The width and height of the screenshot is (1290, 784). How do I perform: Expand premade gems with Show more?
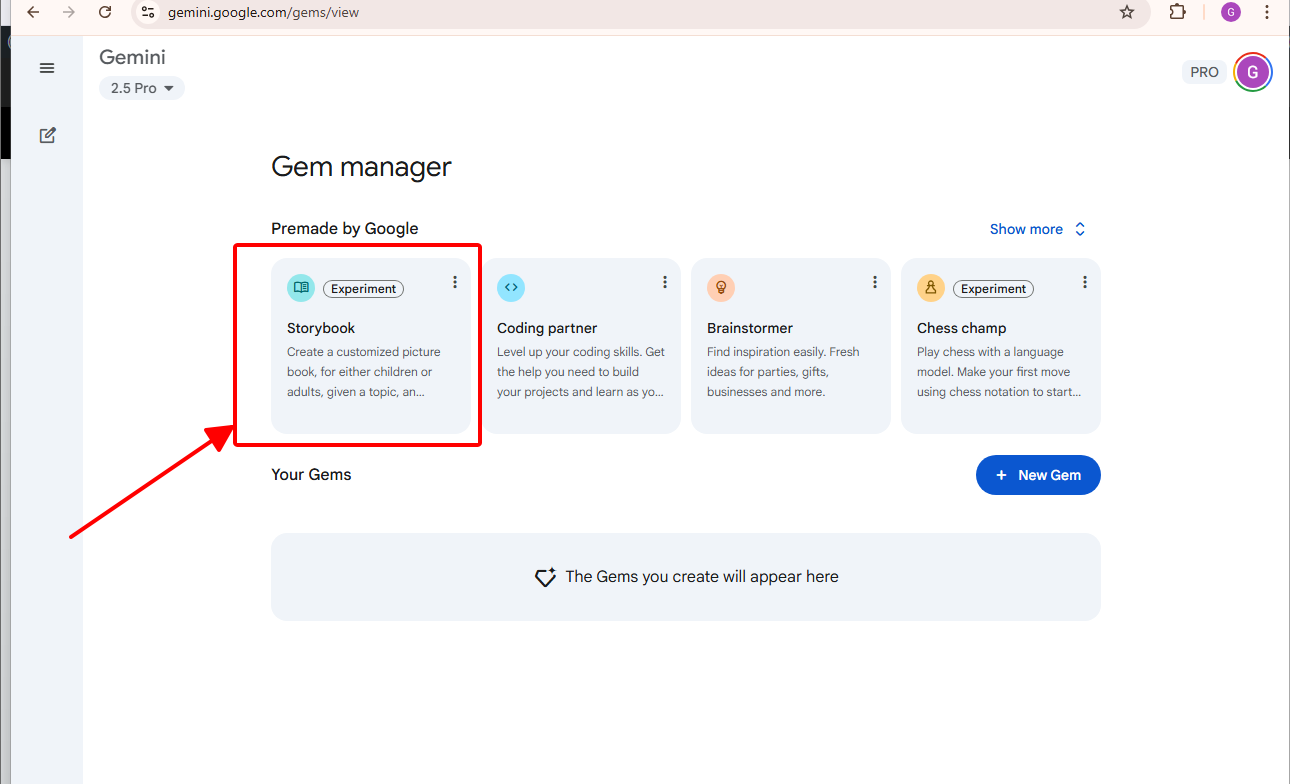(1037, 229)
